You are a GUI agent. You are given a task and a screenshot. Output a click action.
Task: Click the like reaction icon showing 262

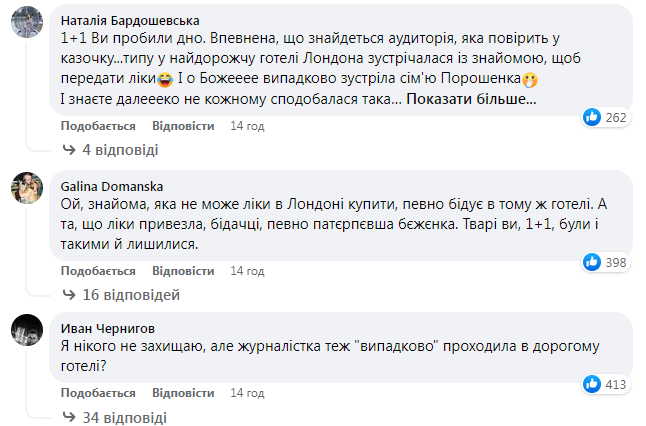[592, 117]
